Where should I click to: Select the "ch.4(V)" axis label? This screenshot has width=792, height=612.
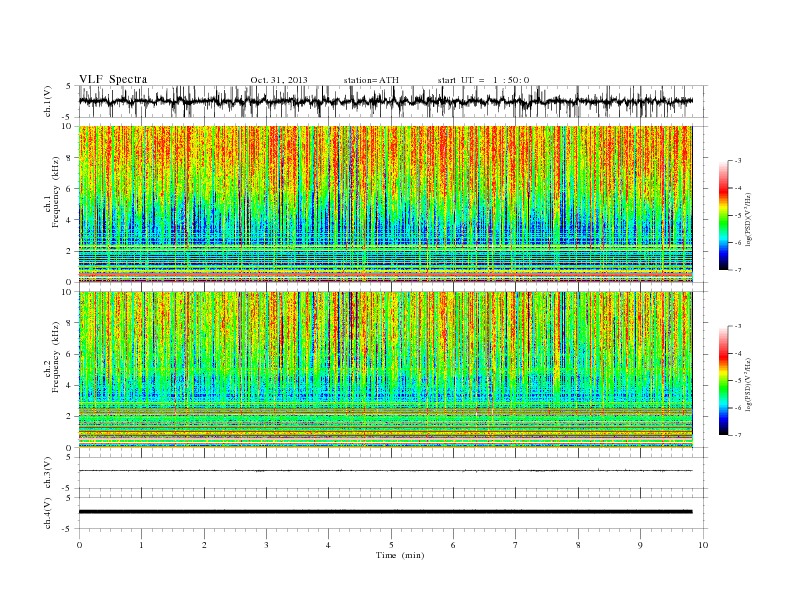click(48, 513)
